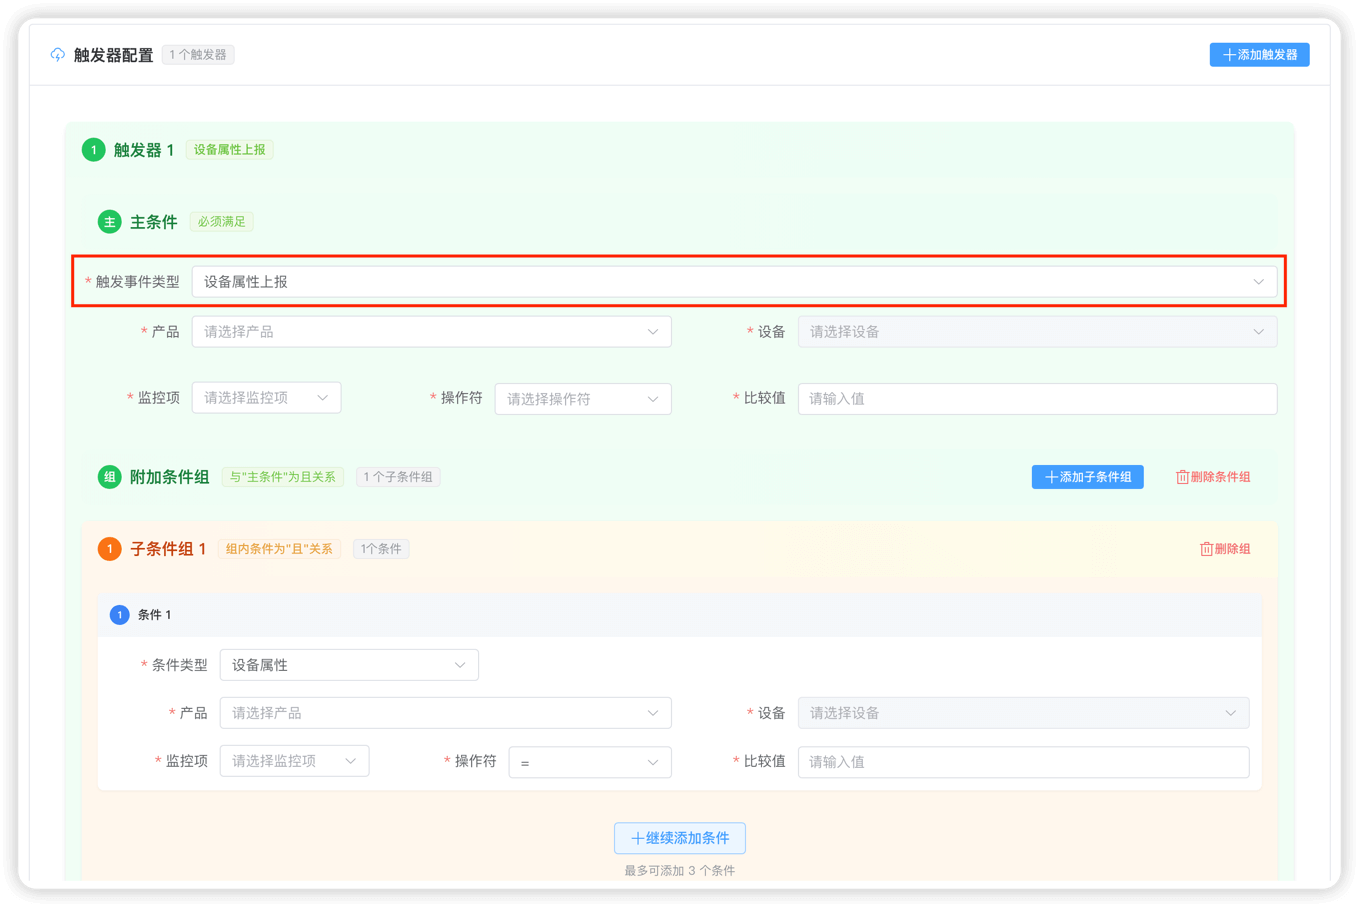The image size is (1359, 907).
Task: Open 条件 1 操作符 dropdown showing =
Action: click(x=589, y=762)
